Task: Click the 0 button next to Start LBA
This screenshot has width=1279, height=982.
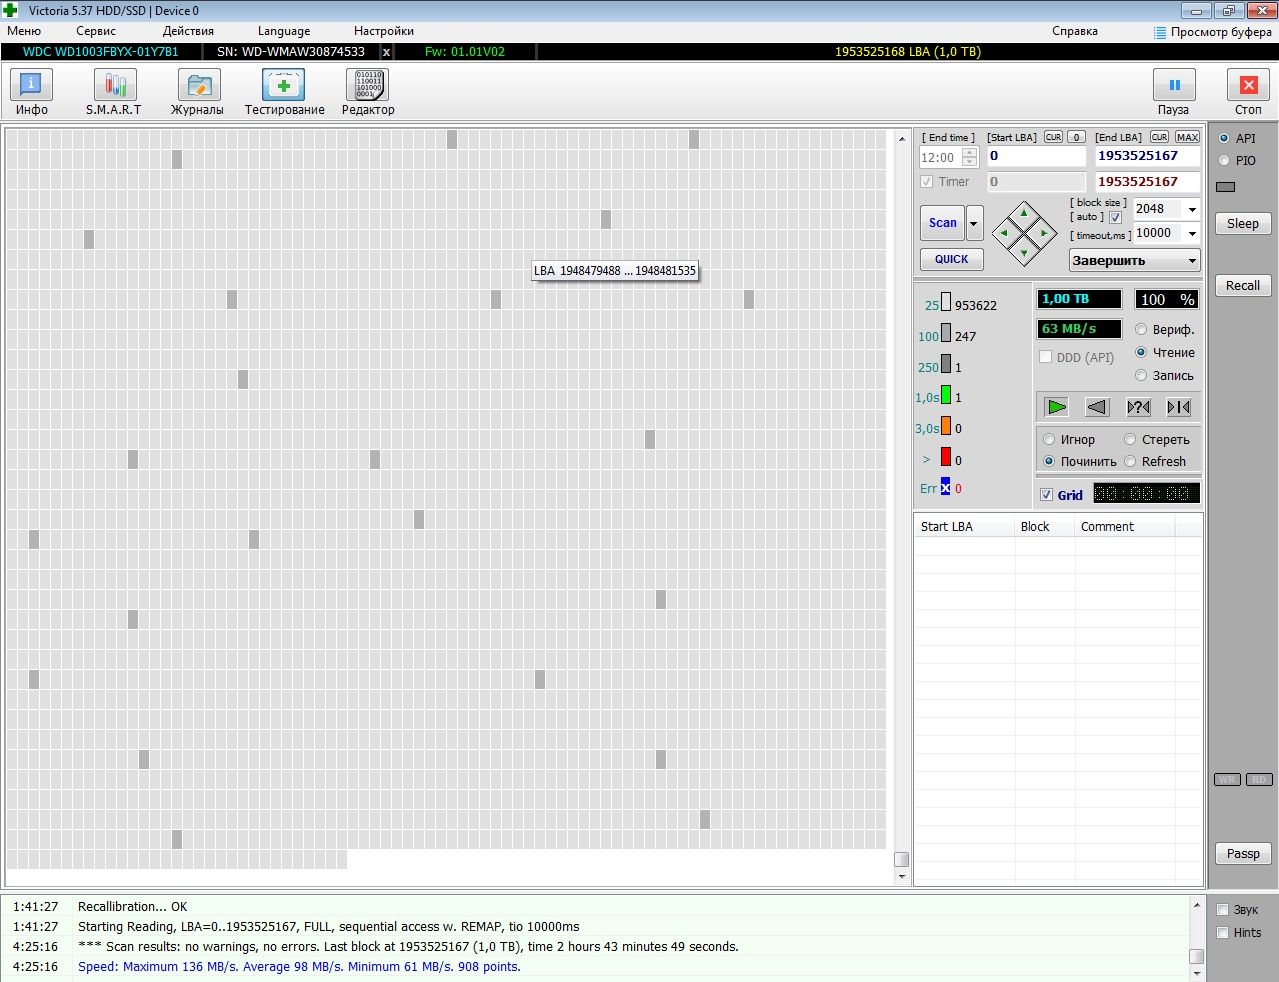Action: [1076, 137]
